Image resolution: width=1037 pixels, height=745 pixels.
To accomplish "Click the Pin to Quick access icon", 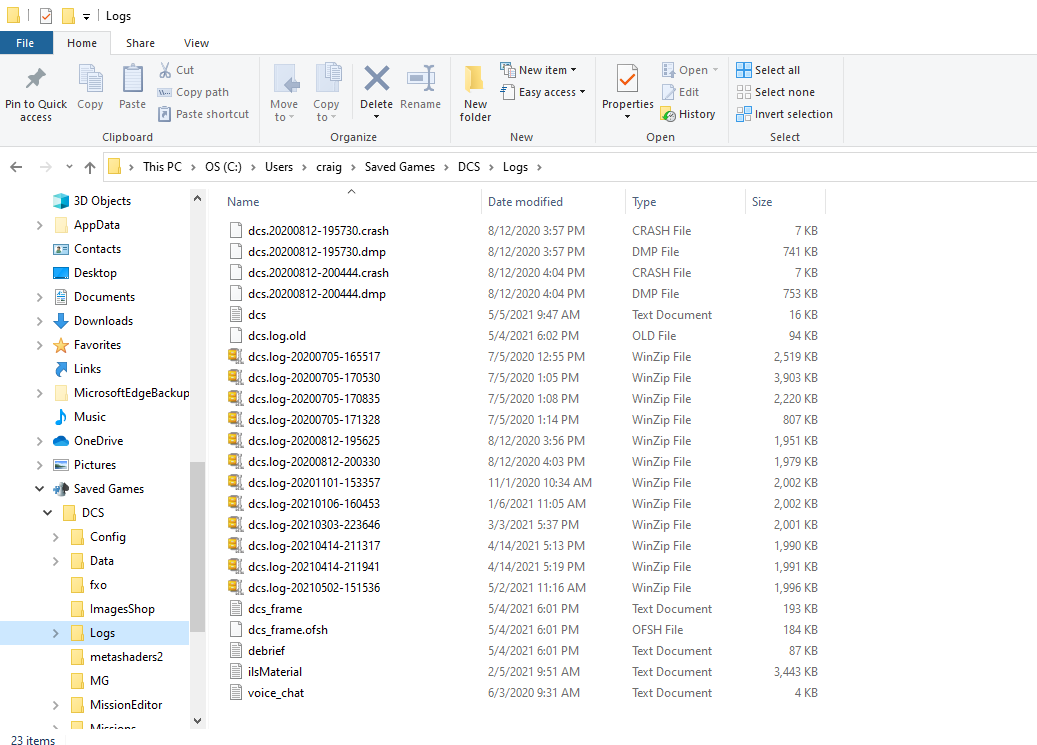I will pos(36,79).
